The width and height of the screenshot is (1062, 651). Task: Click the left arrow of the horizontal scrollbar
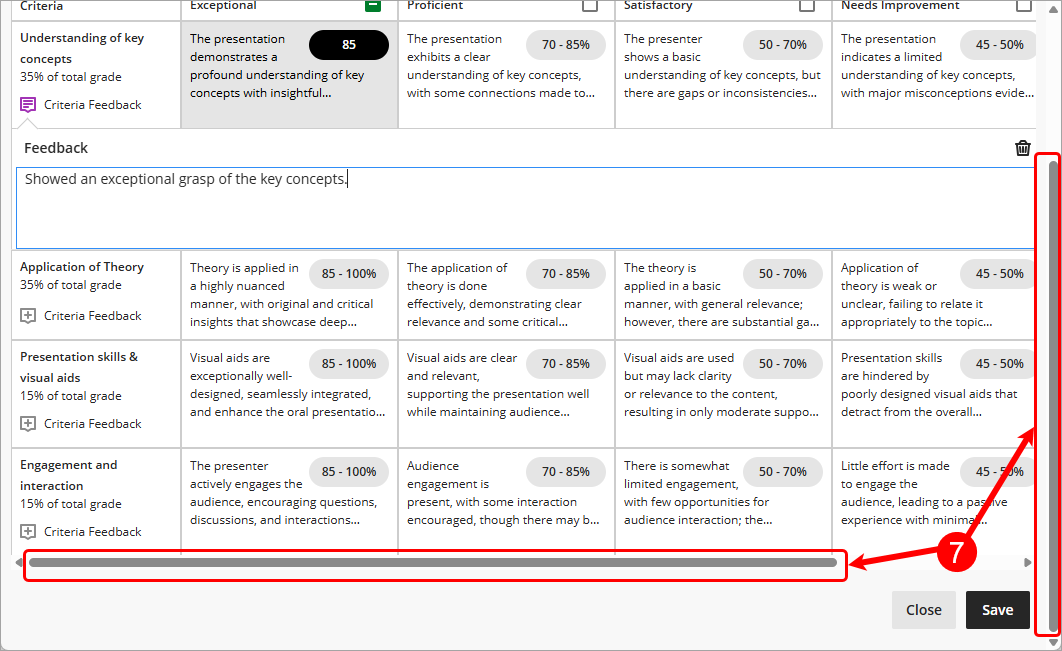19,563
